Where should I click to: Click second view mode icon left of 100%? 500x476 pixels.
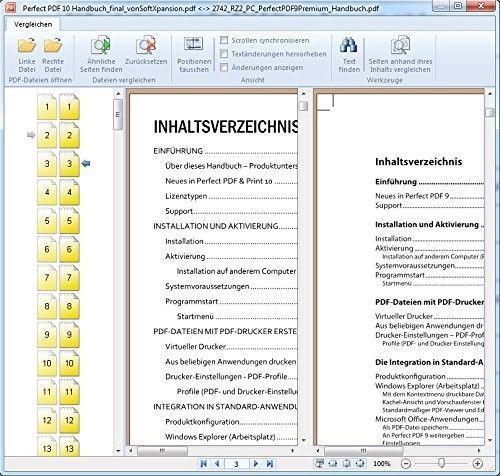(x=333, y=463)
